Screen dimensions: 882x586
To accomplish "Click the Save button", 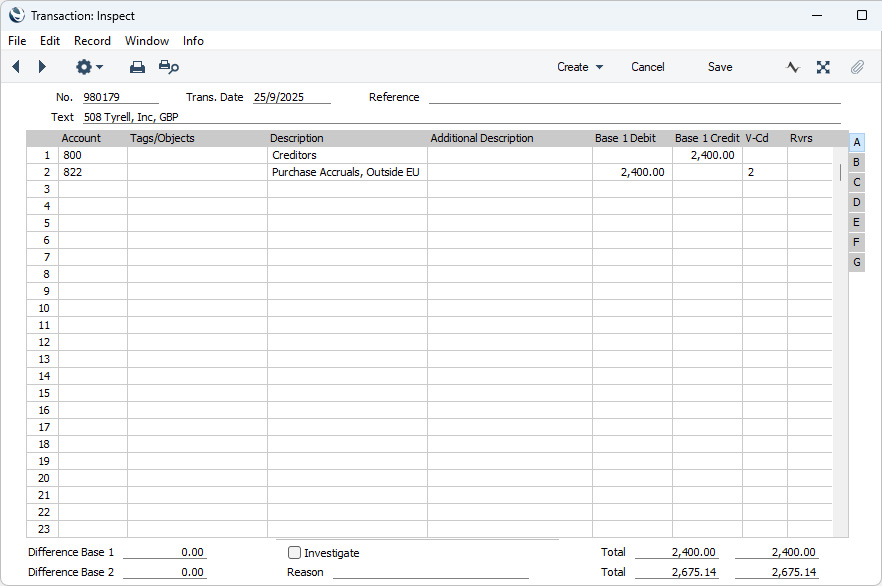I will coord(720,67).
